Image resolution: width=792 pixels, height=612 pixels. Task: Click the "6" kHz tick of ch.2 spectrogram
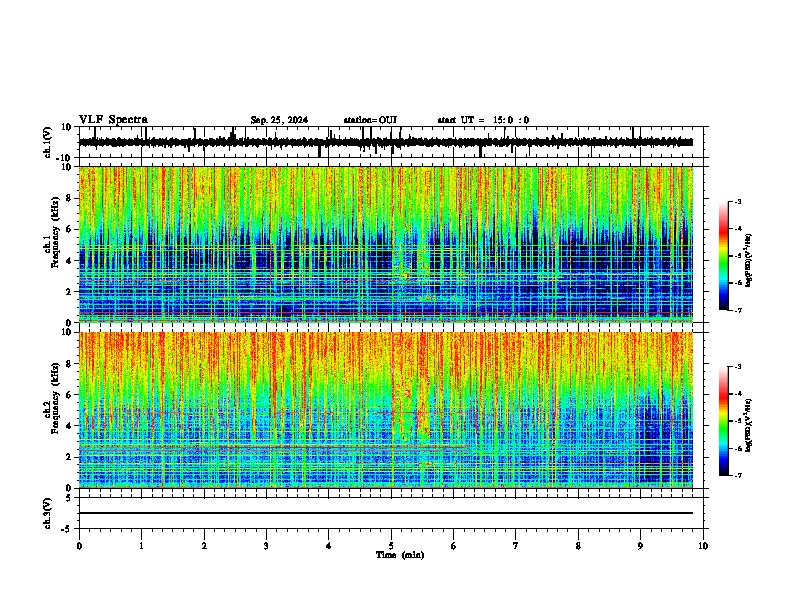70,395
